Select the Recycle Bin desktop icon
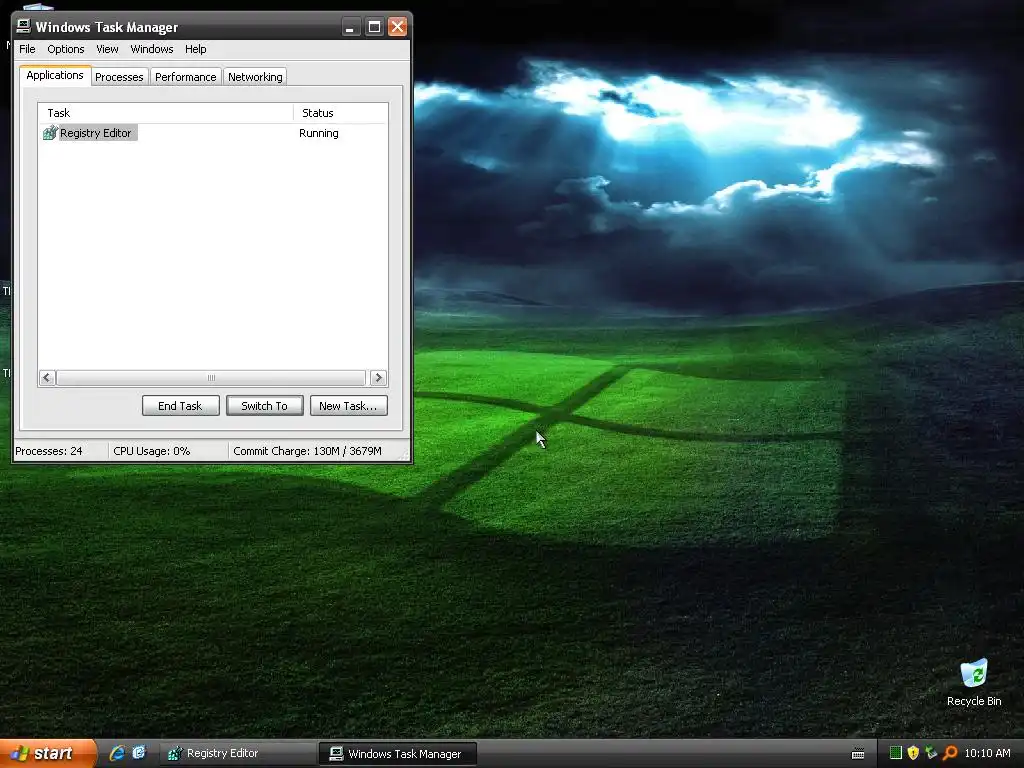The width and height of the screenshot is (1024, 768). click(x=974, y=683)
